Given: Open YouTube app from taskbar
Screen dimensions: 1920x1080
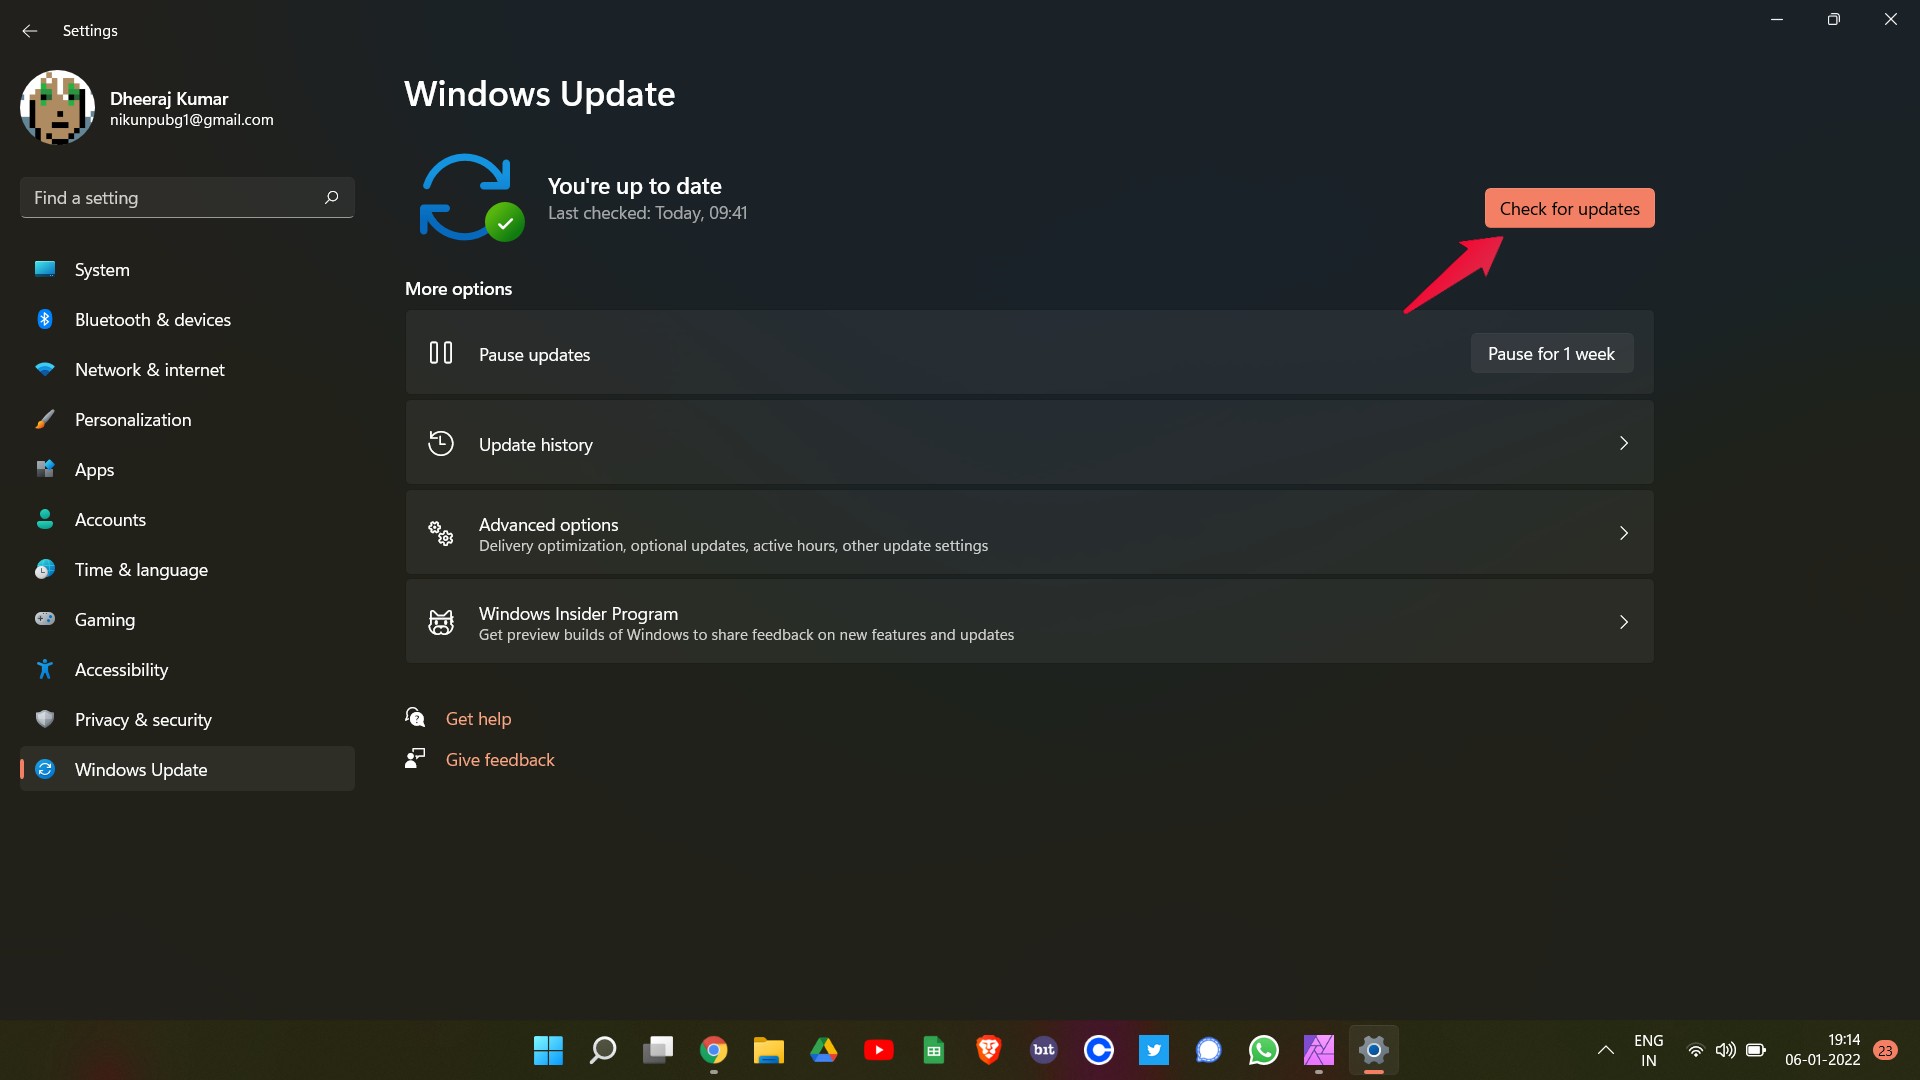Looking at the screenshot, I should tap(877, 1050).
